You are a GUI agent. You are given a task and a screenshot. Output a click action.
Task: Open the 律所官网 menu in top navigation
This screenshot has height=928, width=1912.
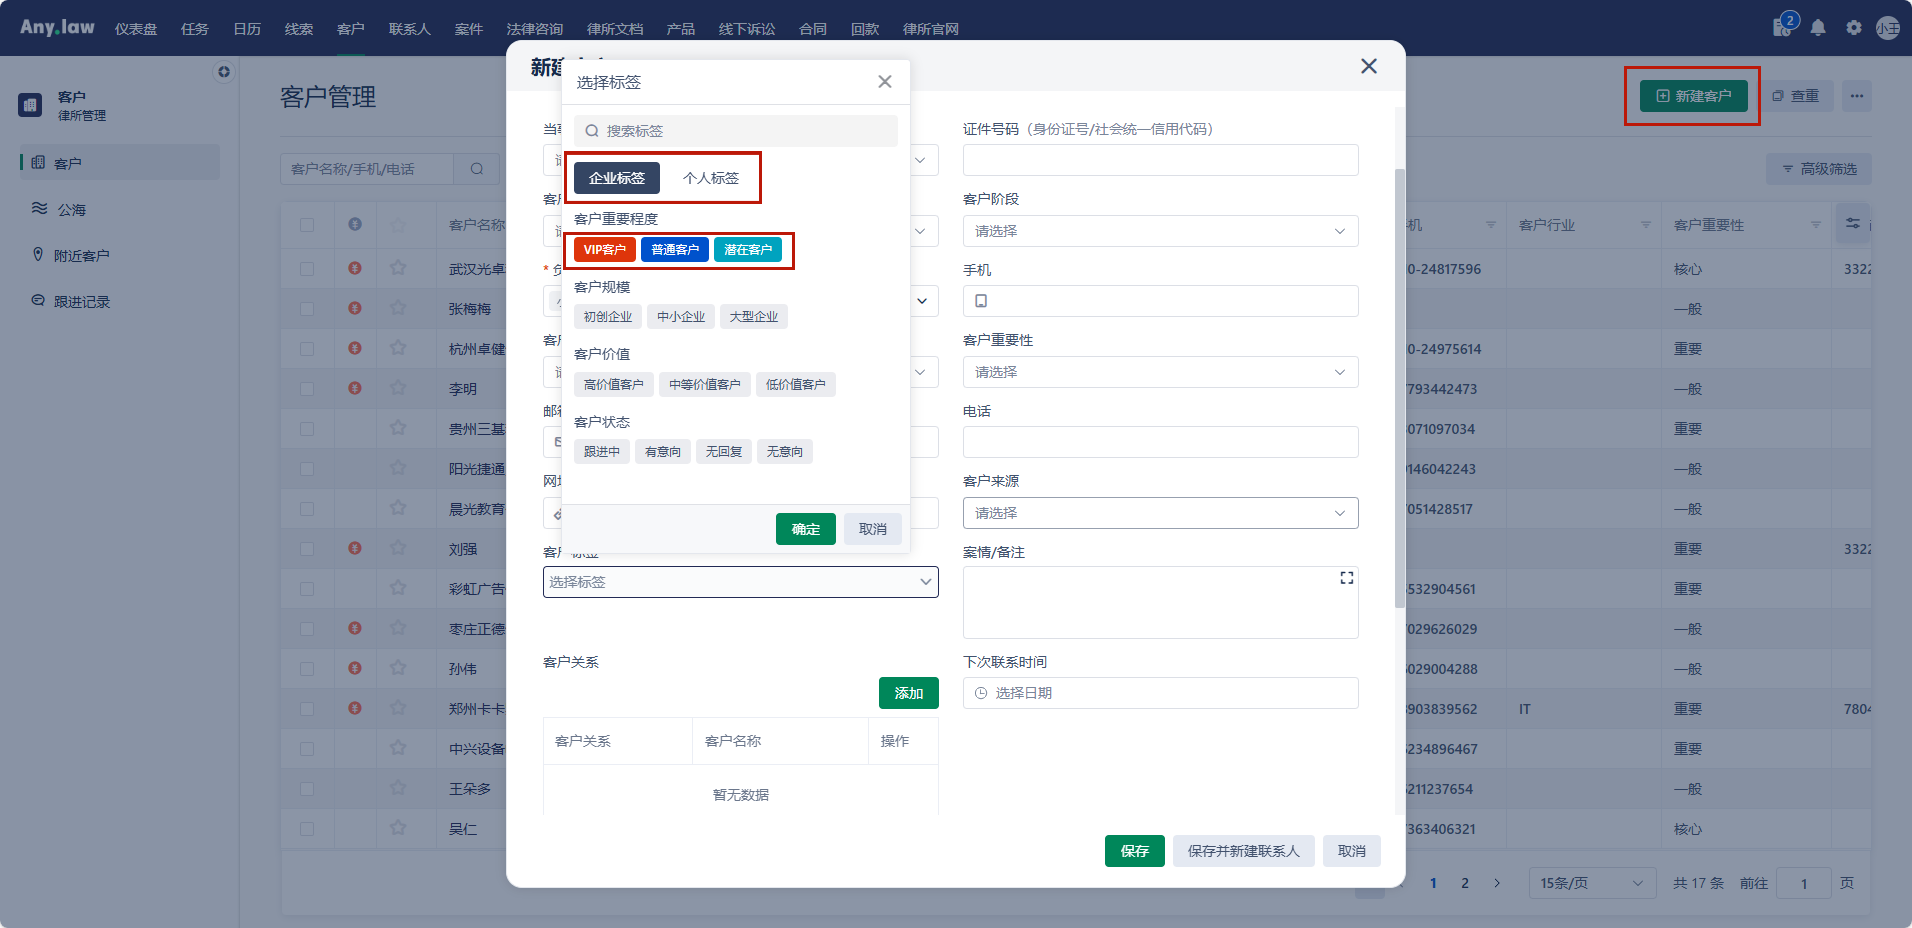coord(931,29)
